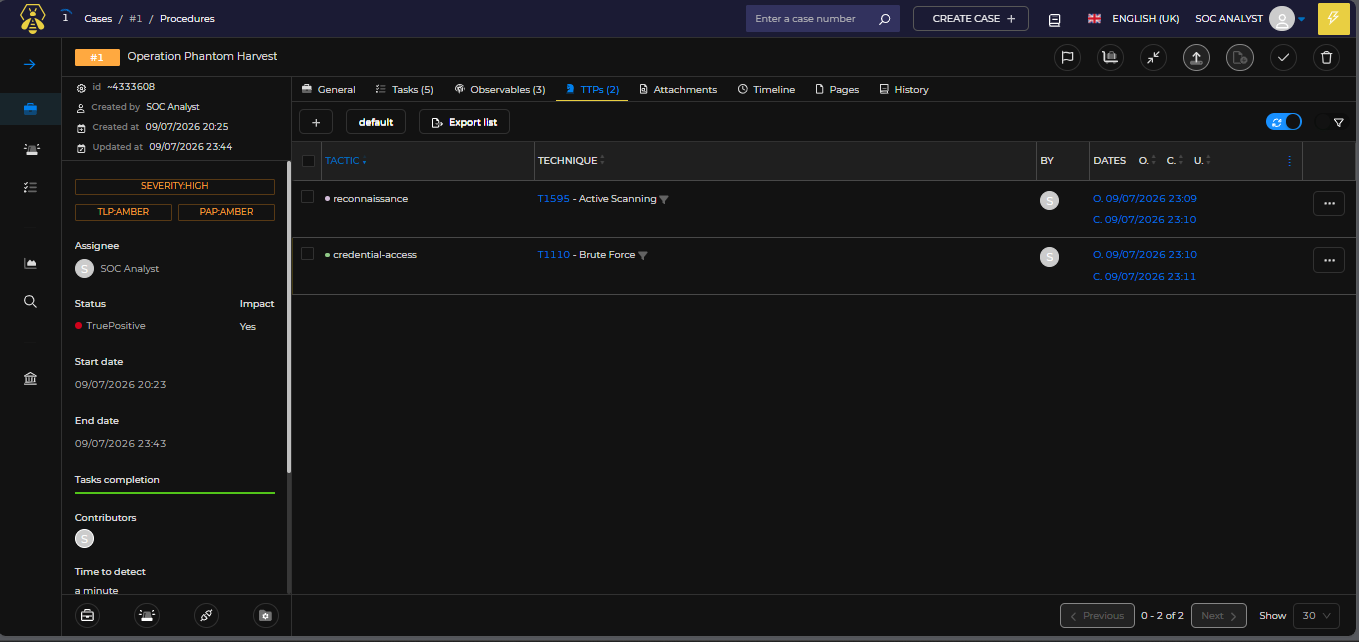Click the export upload arrow icon

click(1196, 58)
